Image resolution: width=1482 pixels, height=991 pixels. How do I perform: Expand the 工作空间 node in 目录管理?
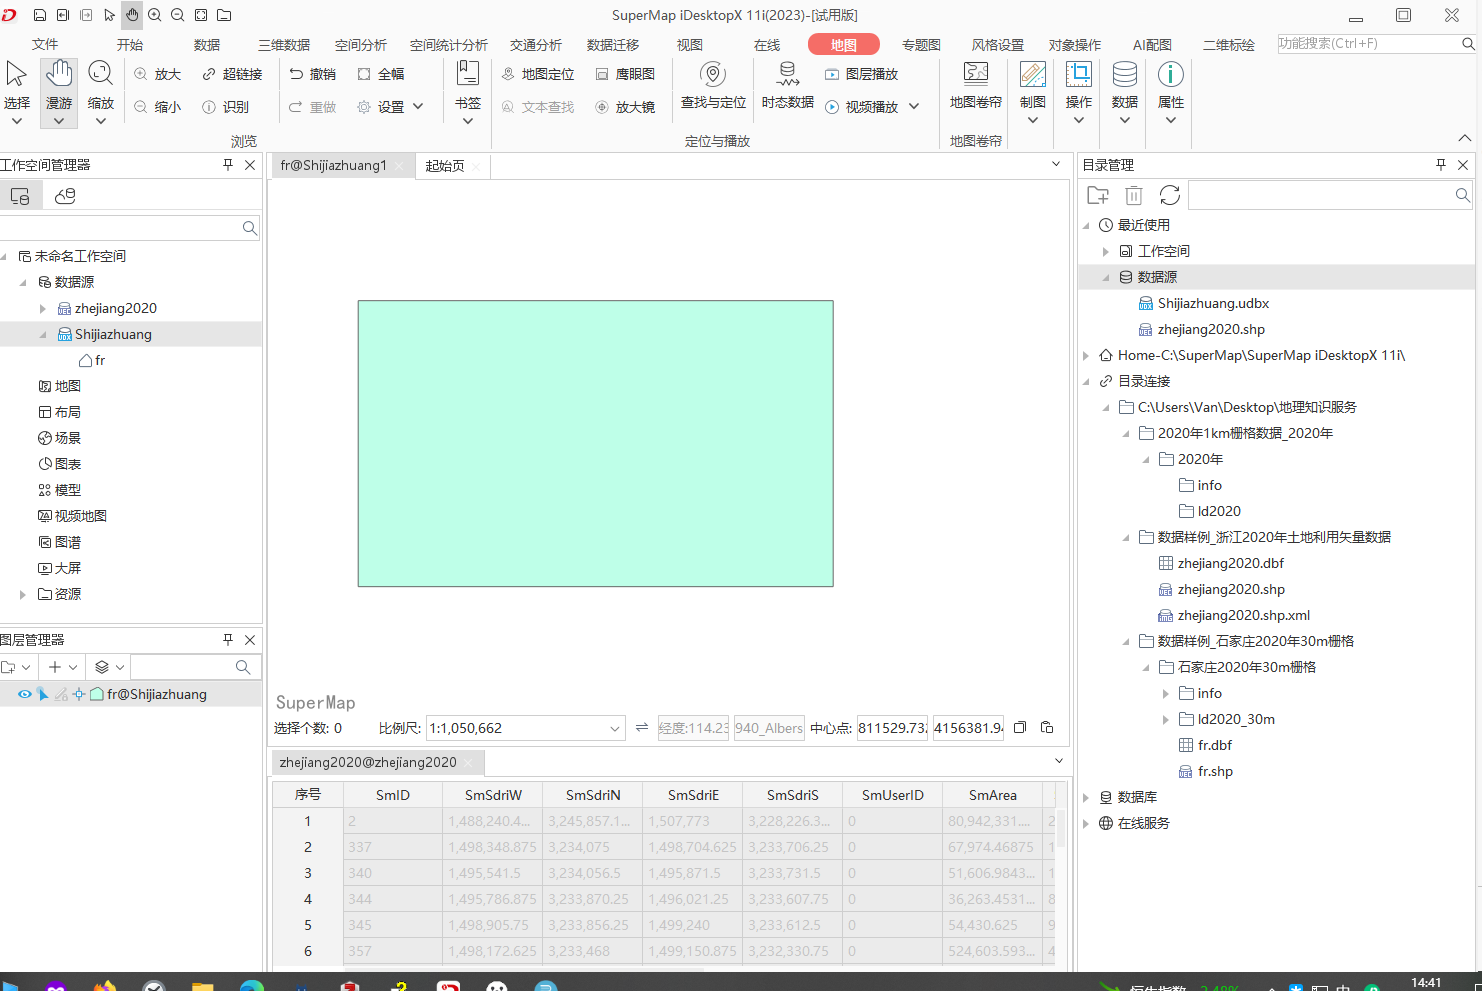point(1106,251)
